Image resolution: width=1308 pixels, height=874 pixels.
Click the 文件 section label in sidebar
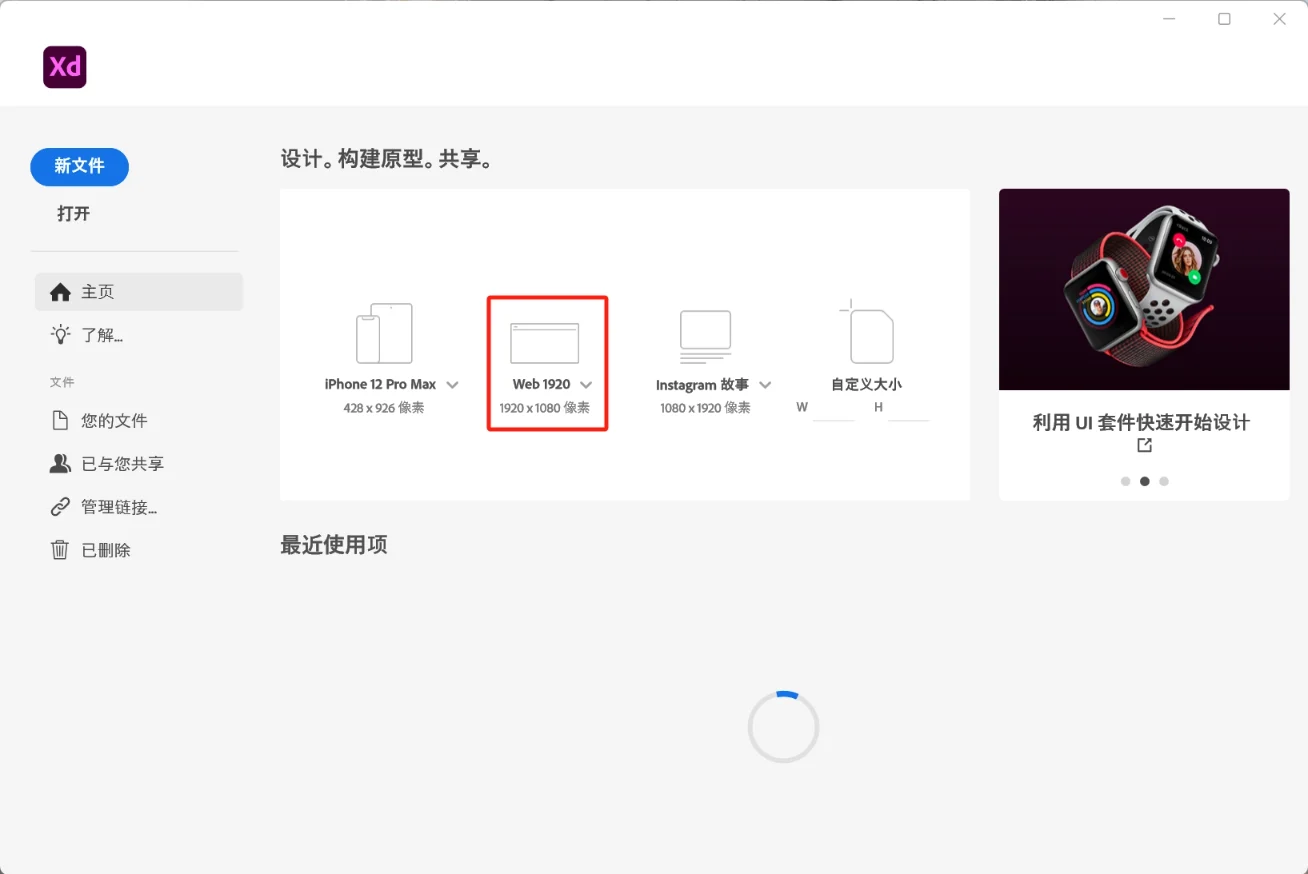[x=62, y=382]
